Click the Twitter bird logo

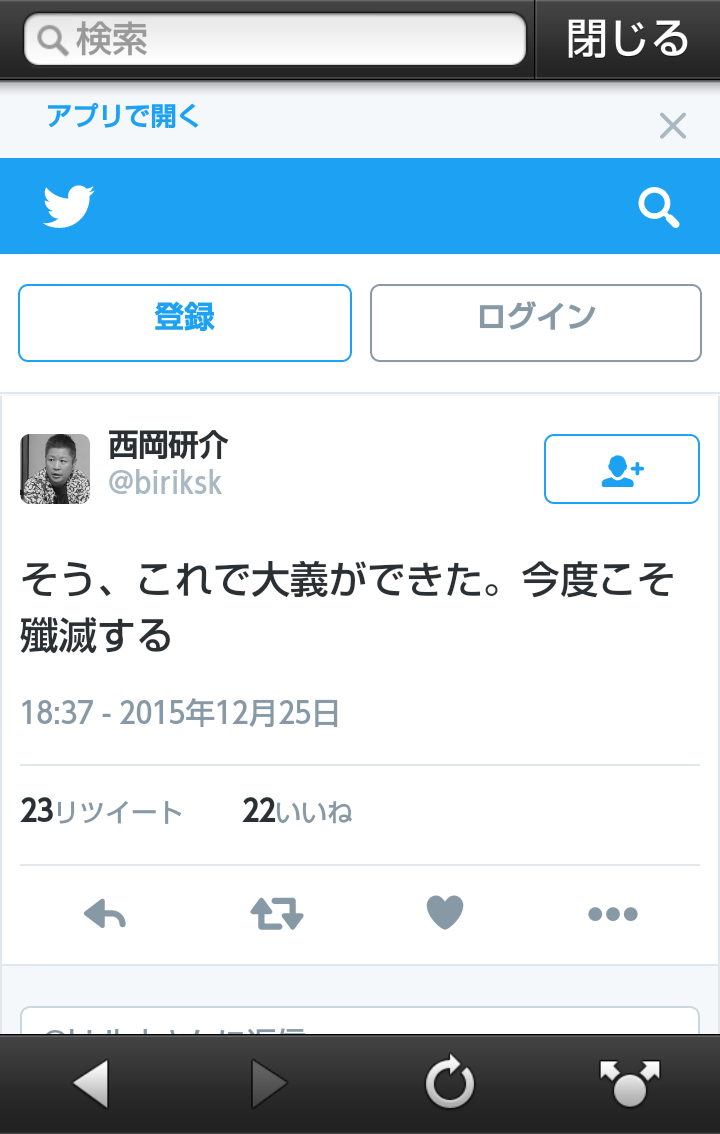[69, 206]
